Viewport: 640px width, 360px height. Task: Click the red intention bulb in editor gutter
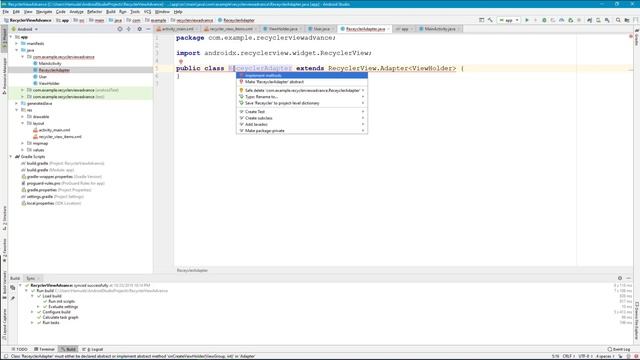(181, 62)
